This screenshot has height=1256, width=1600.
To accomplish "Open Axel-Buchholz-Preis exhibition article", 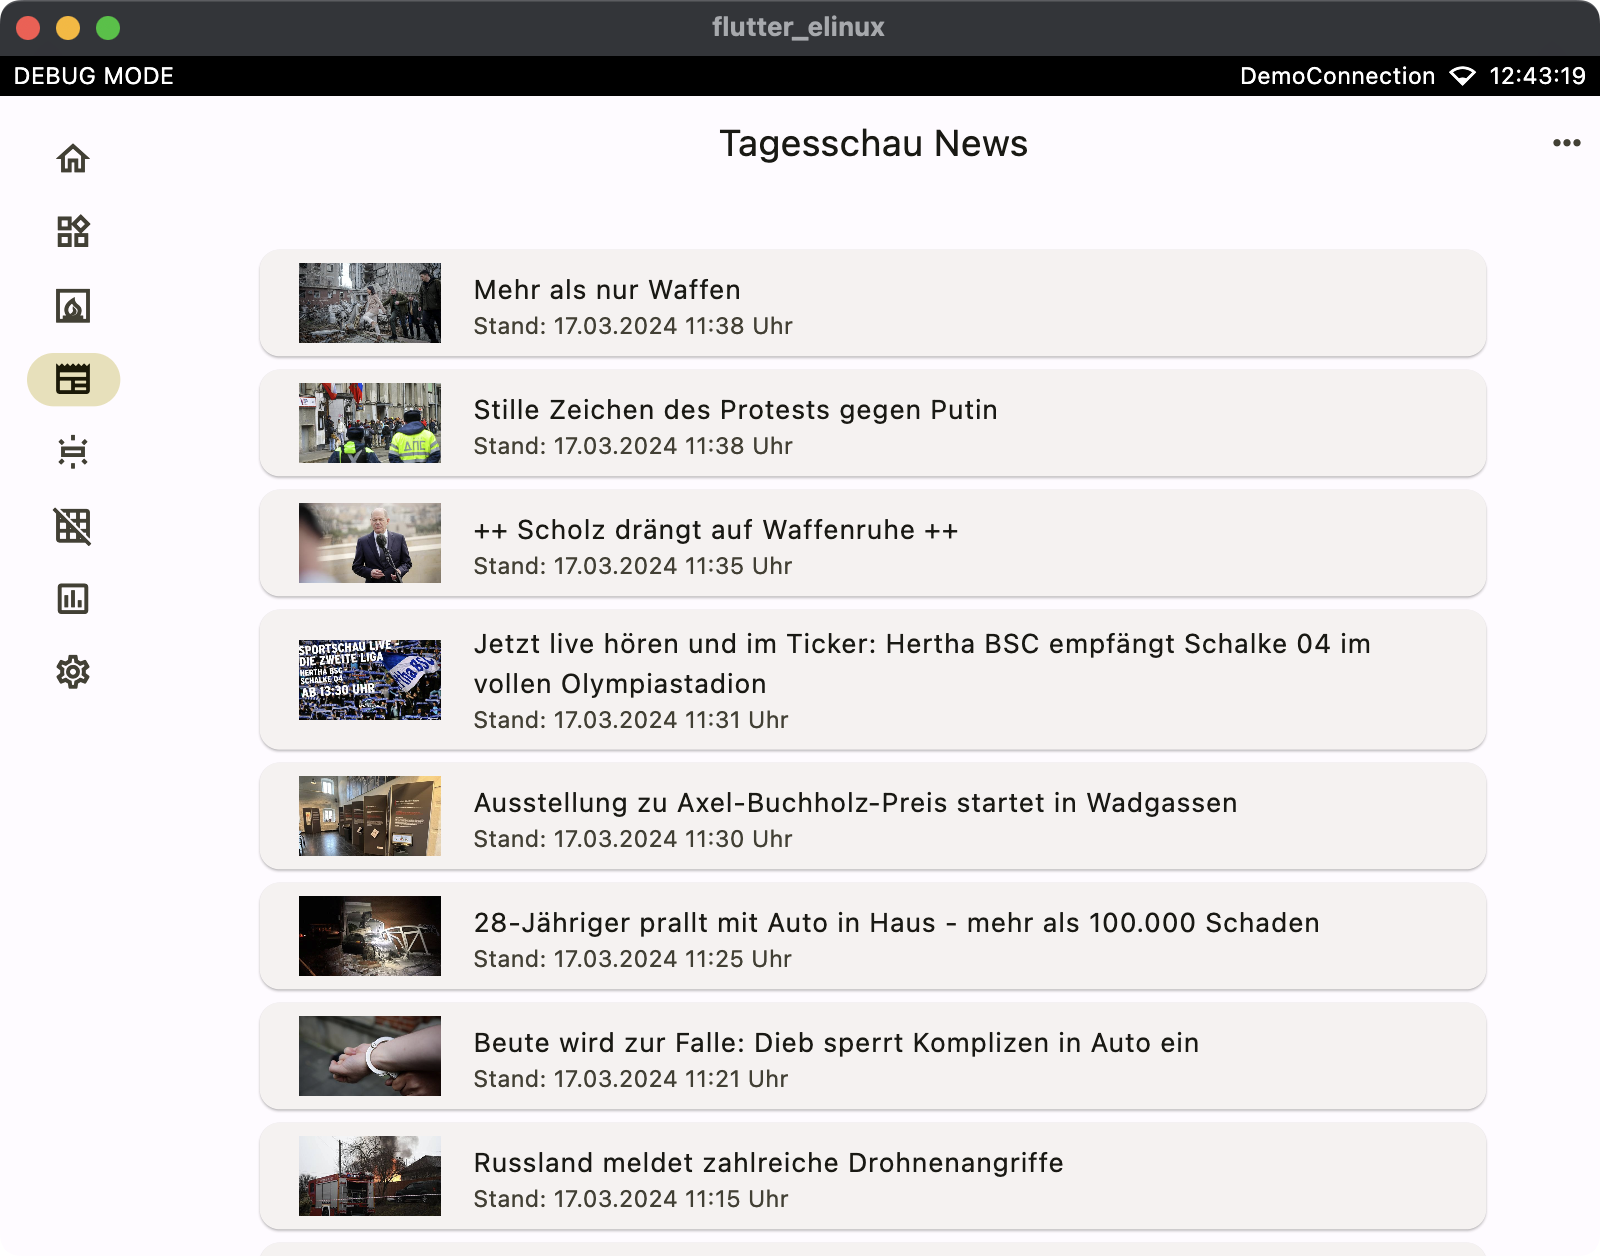I will tap(873, 816).
